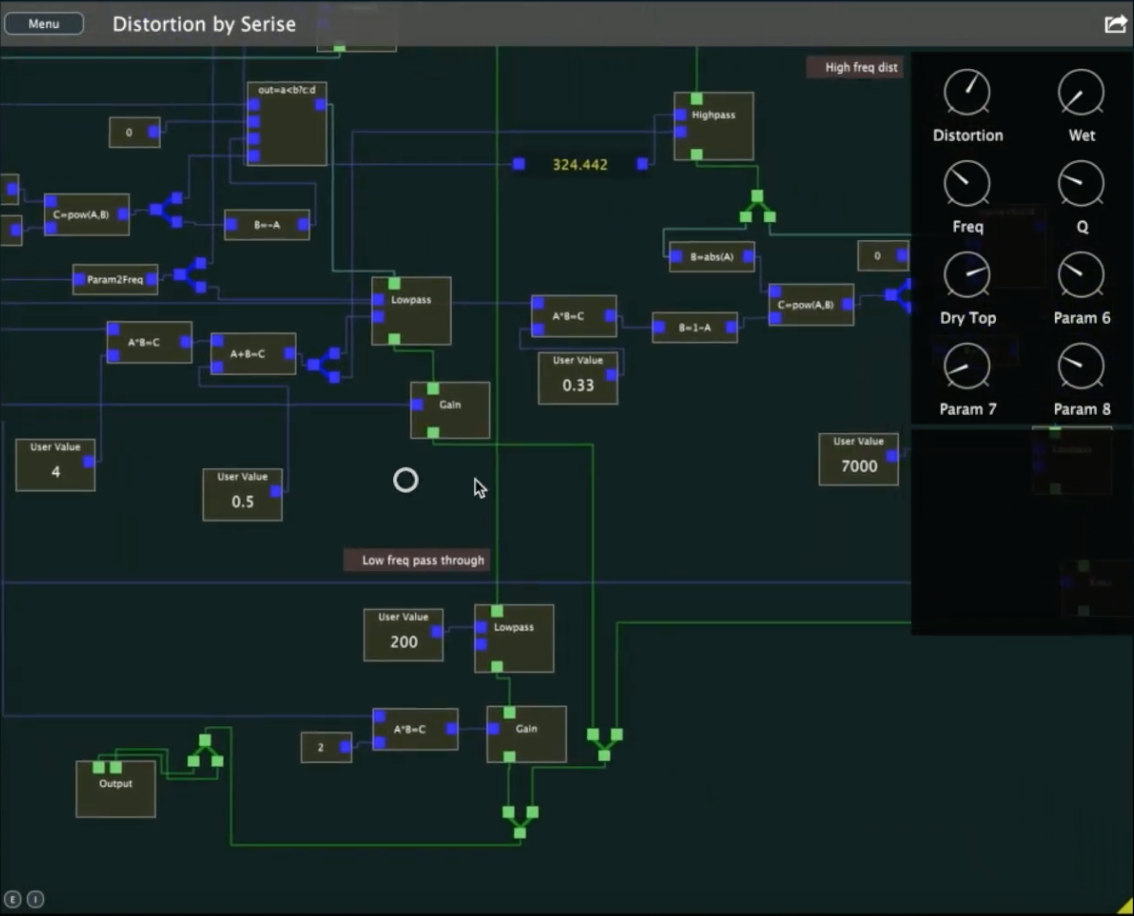1134x916 pixels.
Task: Click the User Value 0.33 field
Action: 577,378
